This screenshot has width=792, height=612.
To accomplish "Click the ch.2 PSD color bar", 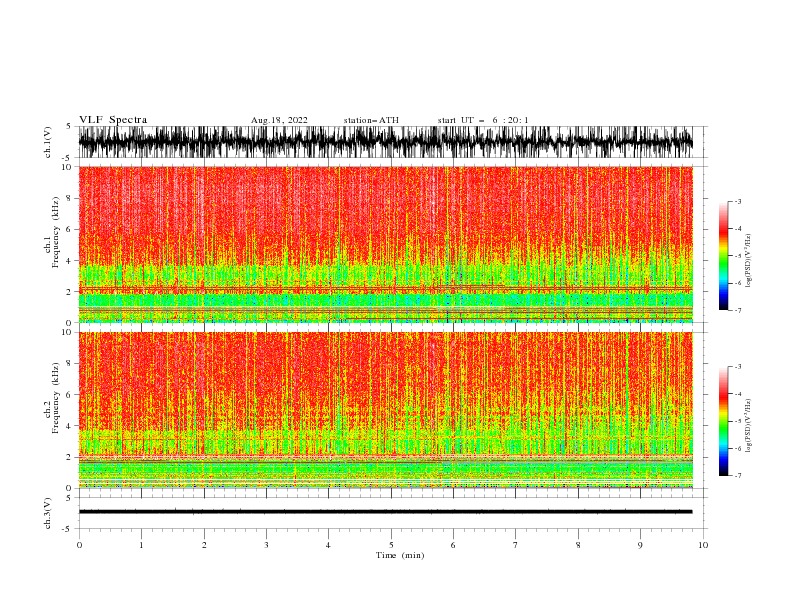I will coord(724,421).
